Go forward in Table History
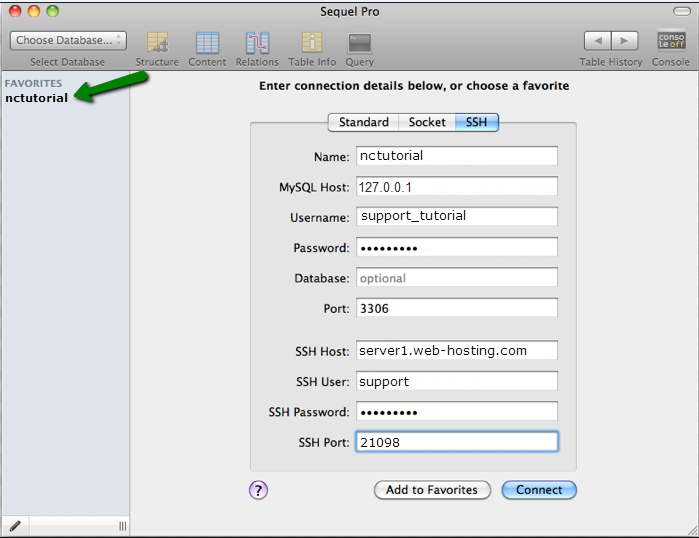 point(625,41)
